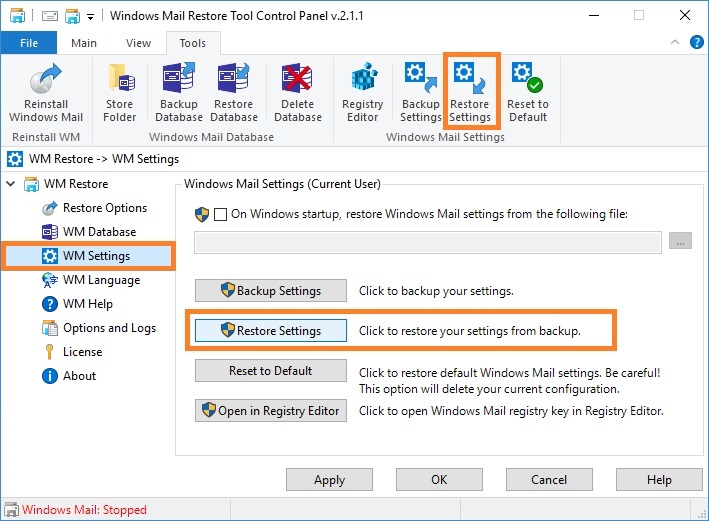The width and height of the screenshot is (709, 521).
Task: Click 'Click to restore your settings from backup.' text
Action: [x=470, y=331]
